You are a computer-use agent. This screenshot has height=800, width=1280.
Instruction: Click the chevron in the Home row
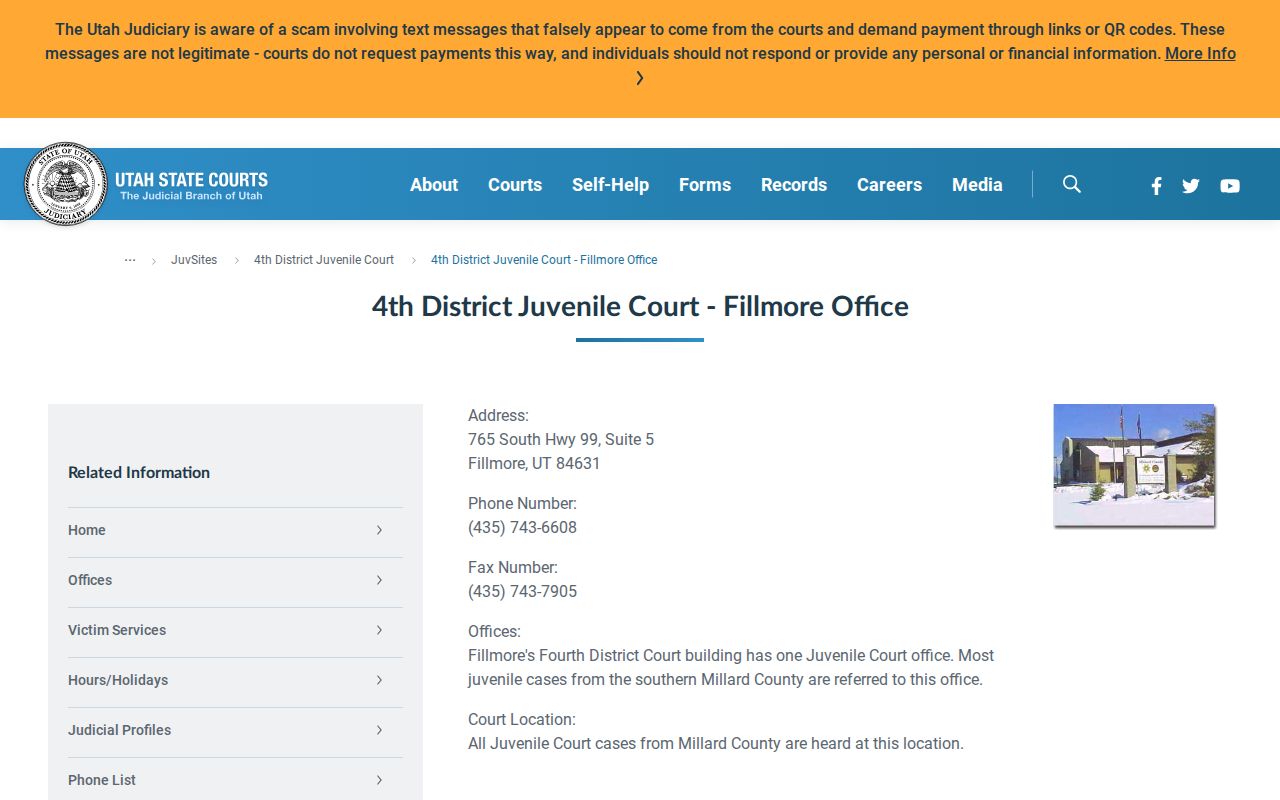[379, 530]
